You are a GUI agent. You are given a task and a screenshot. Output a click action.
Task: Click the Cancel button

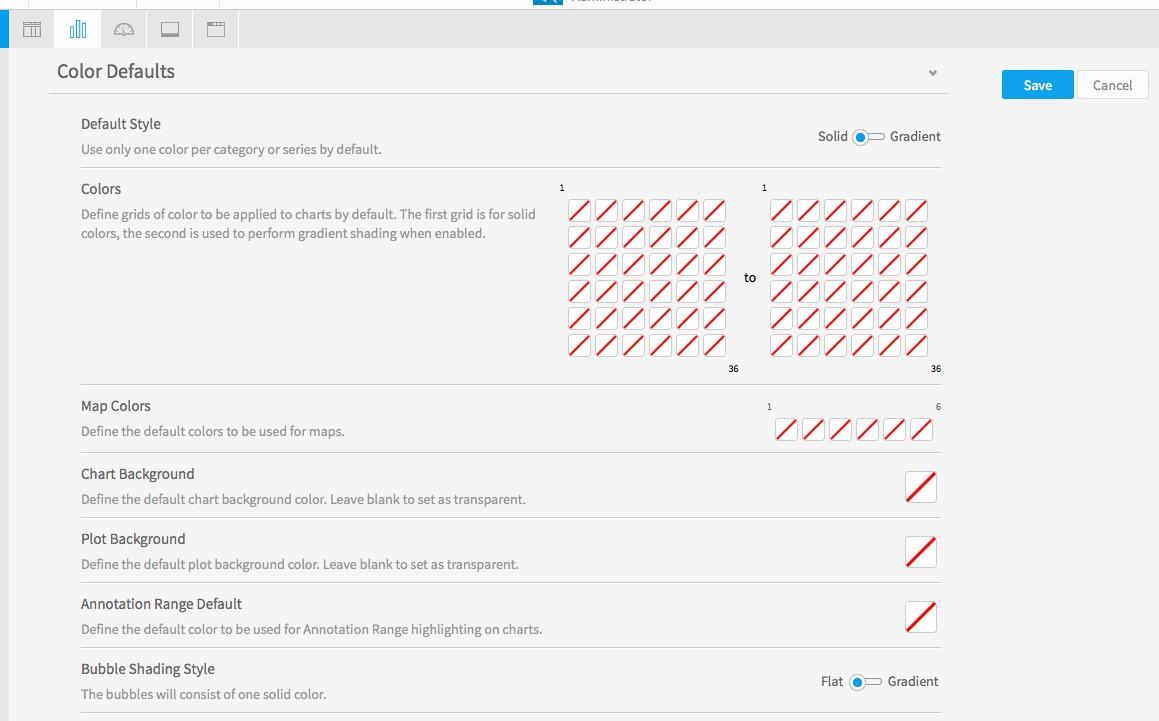pos(1112,85)
